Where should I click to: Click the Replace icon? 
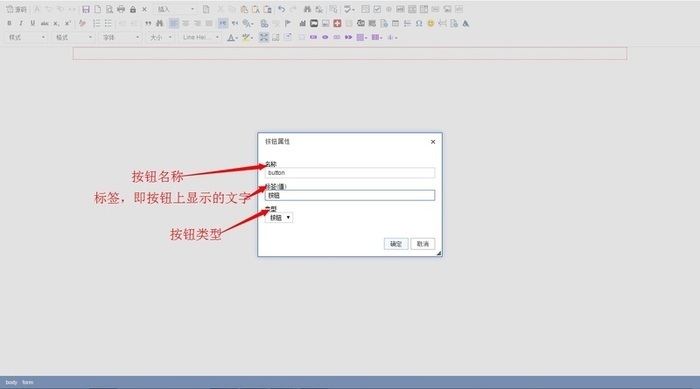(x=319, y=9)
